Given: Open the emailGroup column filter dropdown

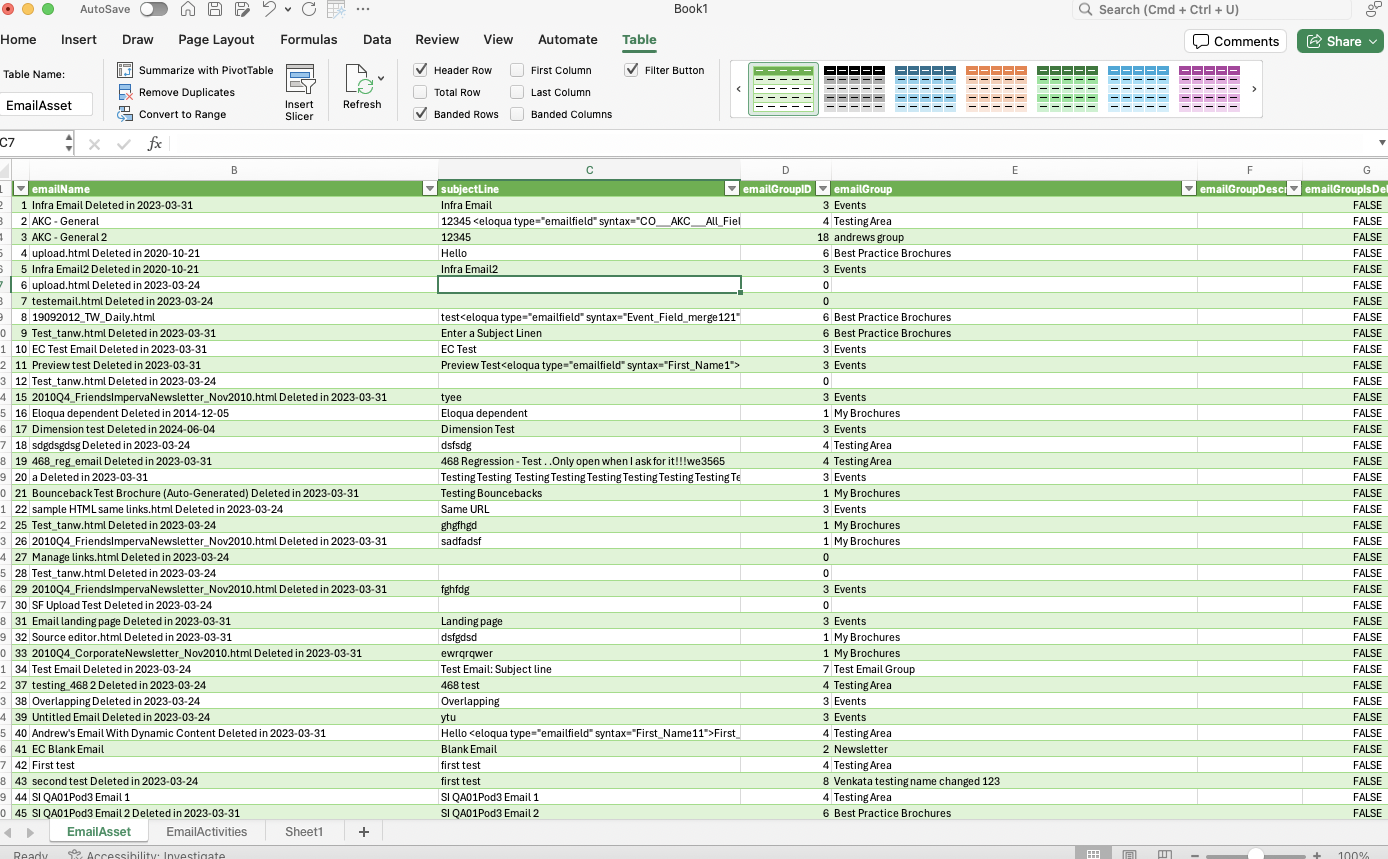Looking at the screenshot, I should click(1188, 189).
